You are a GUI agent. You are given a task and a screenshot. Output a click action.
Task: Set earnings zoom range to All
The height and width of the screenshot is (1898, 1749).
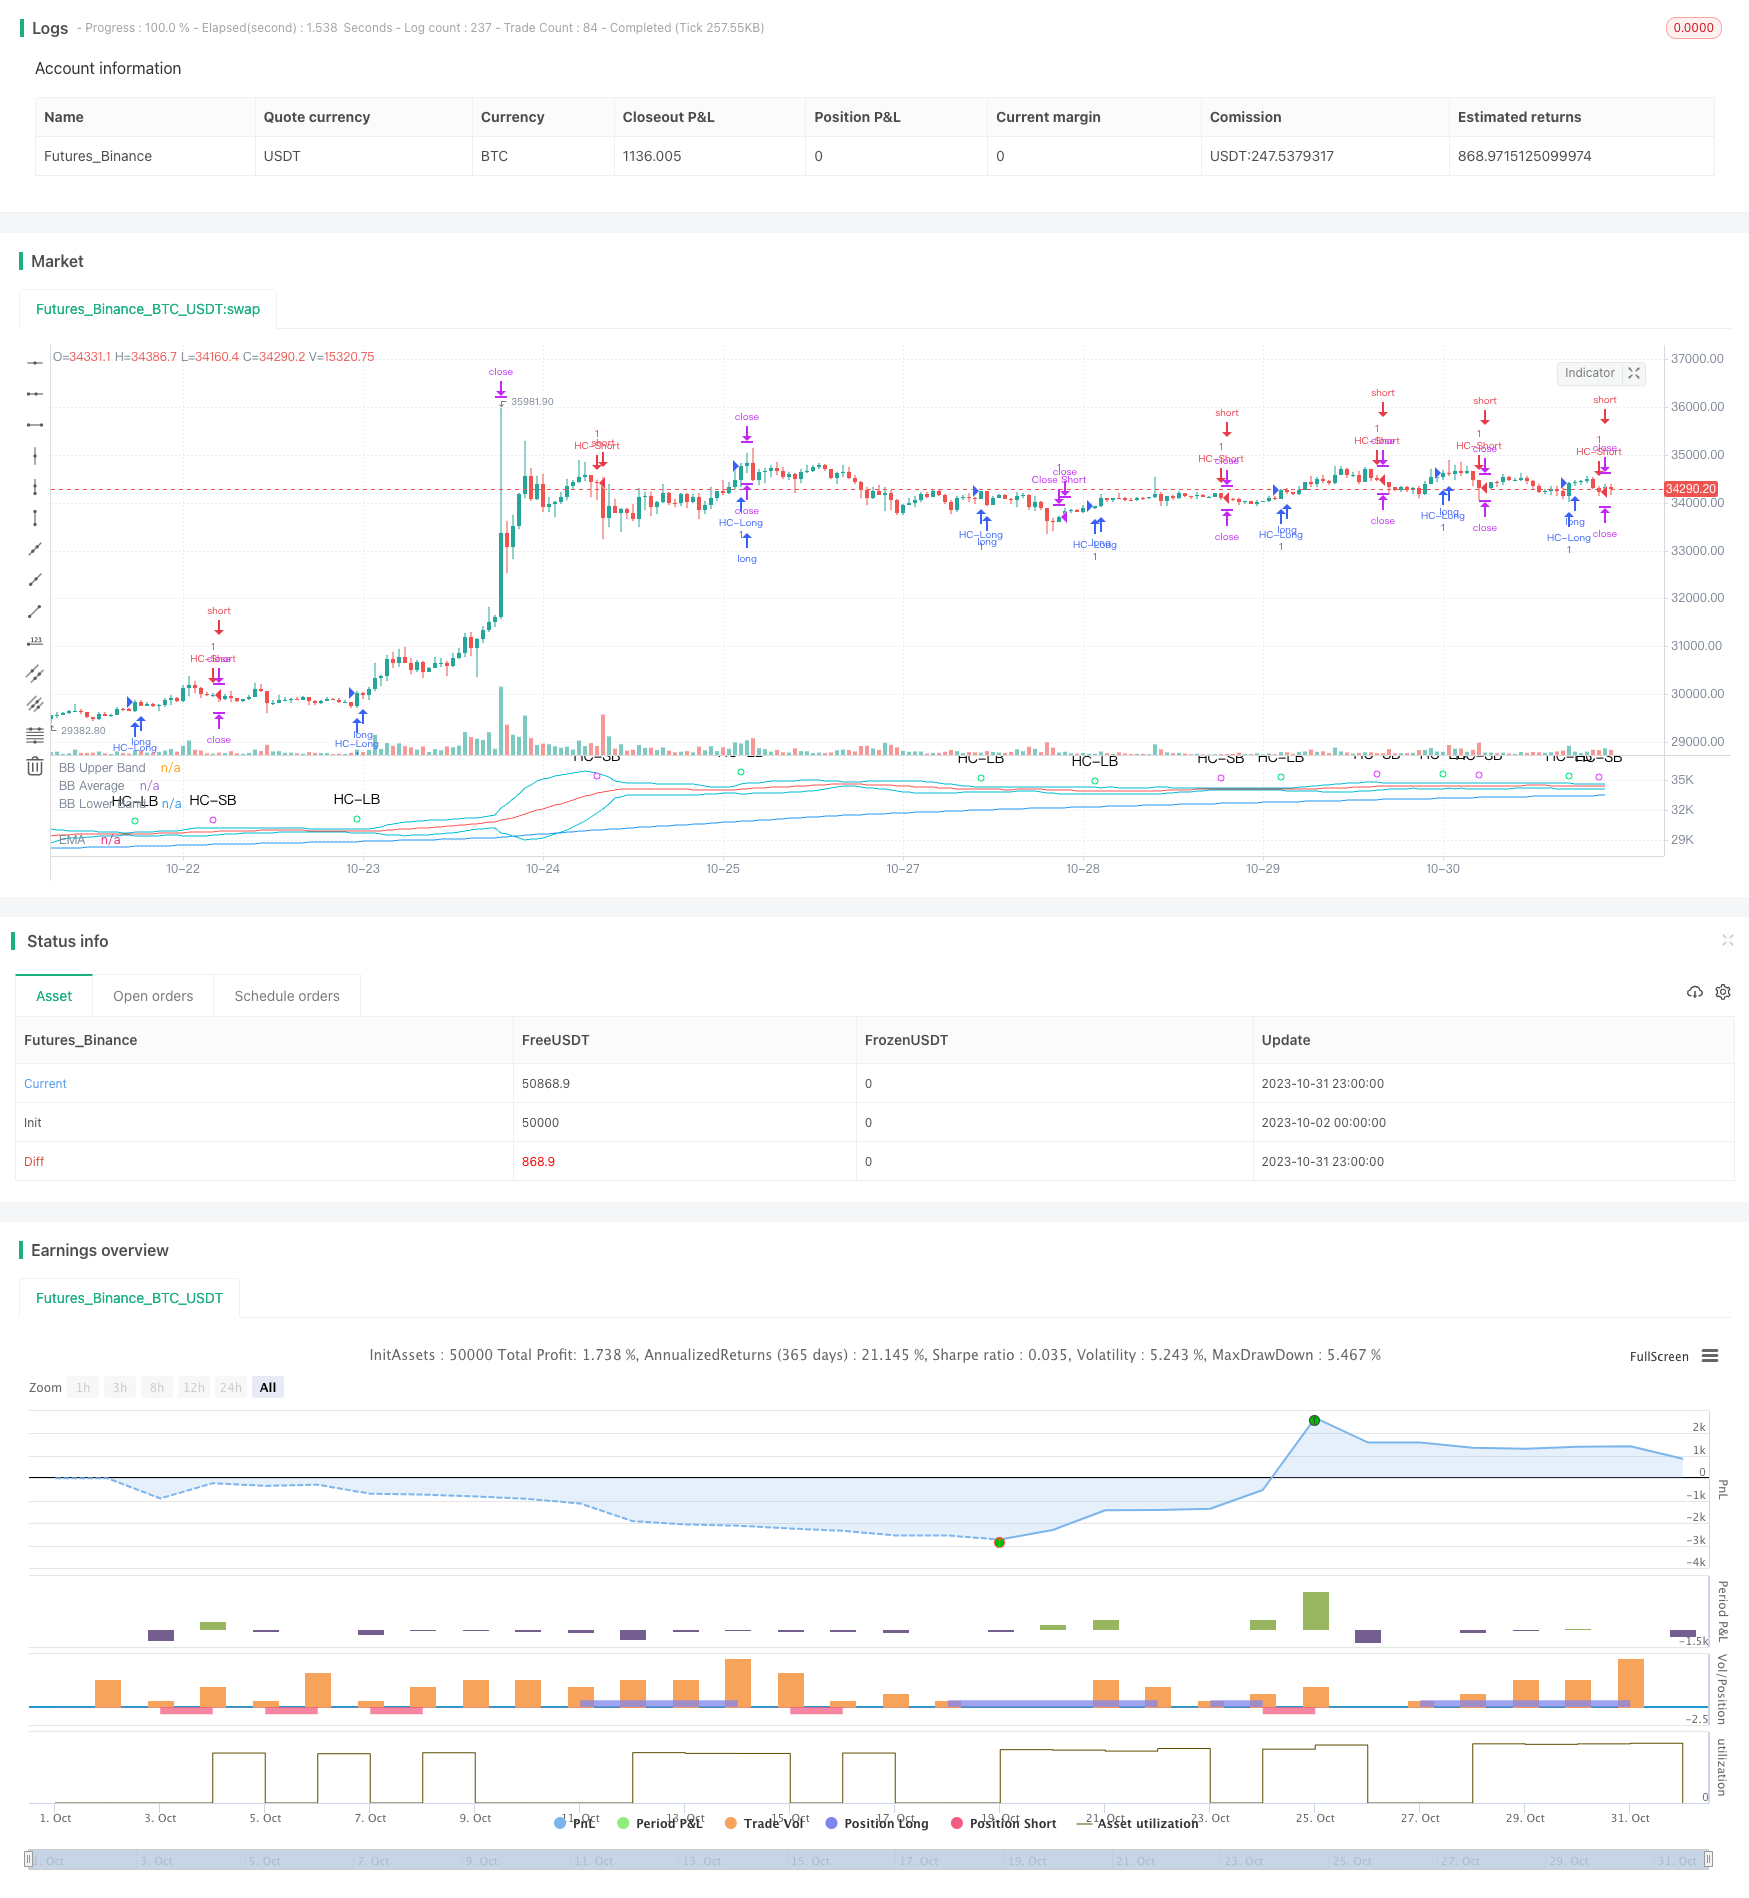[x=268, y=1387]
